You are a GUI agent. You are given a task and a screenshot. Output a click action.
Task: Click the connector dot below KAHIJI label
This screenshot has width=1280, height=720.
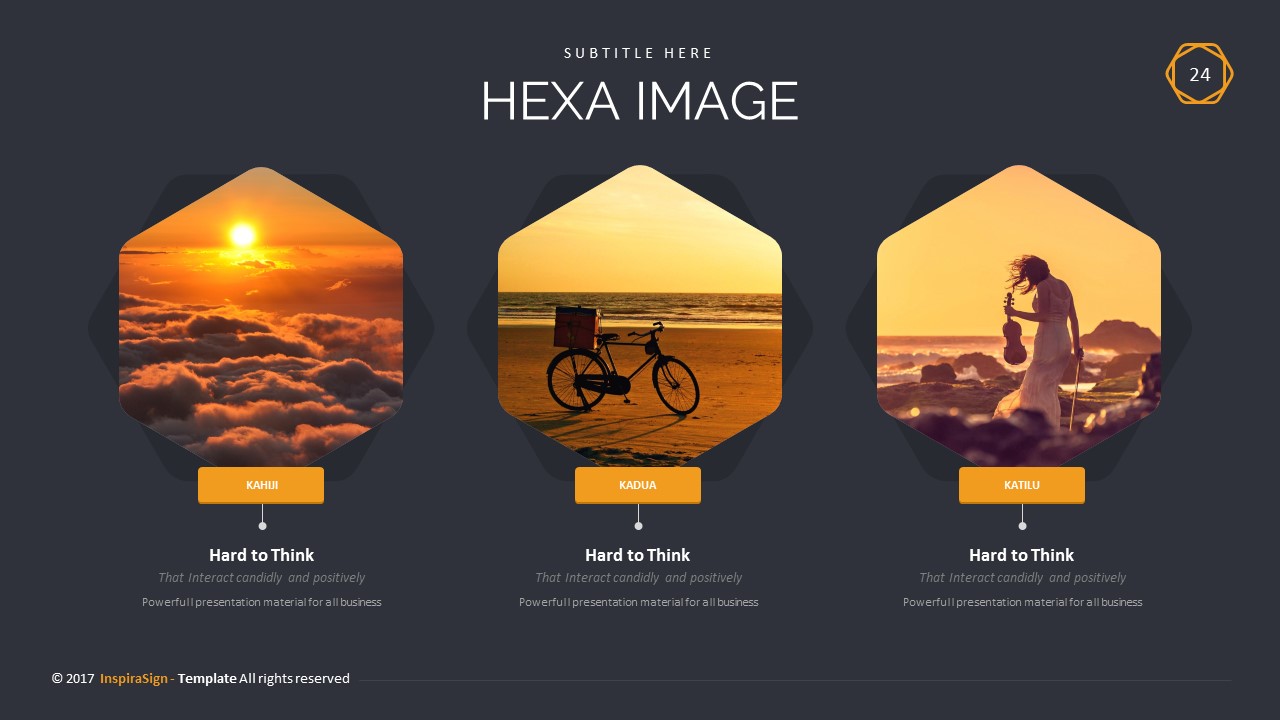click(262, 526)
